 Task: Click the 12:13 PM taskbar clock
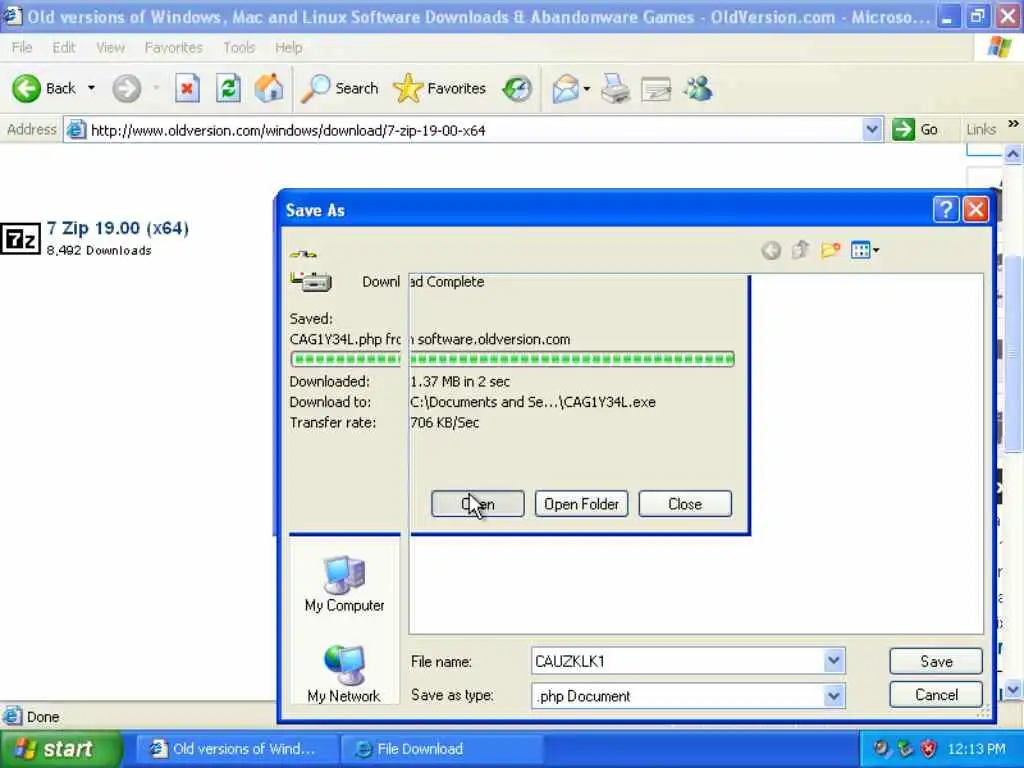[976, 748]
